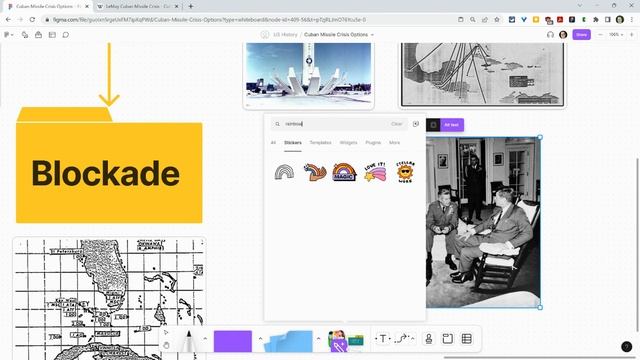Select the white monument photo

click(x=309, y=75)
